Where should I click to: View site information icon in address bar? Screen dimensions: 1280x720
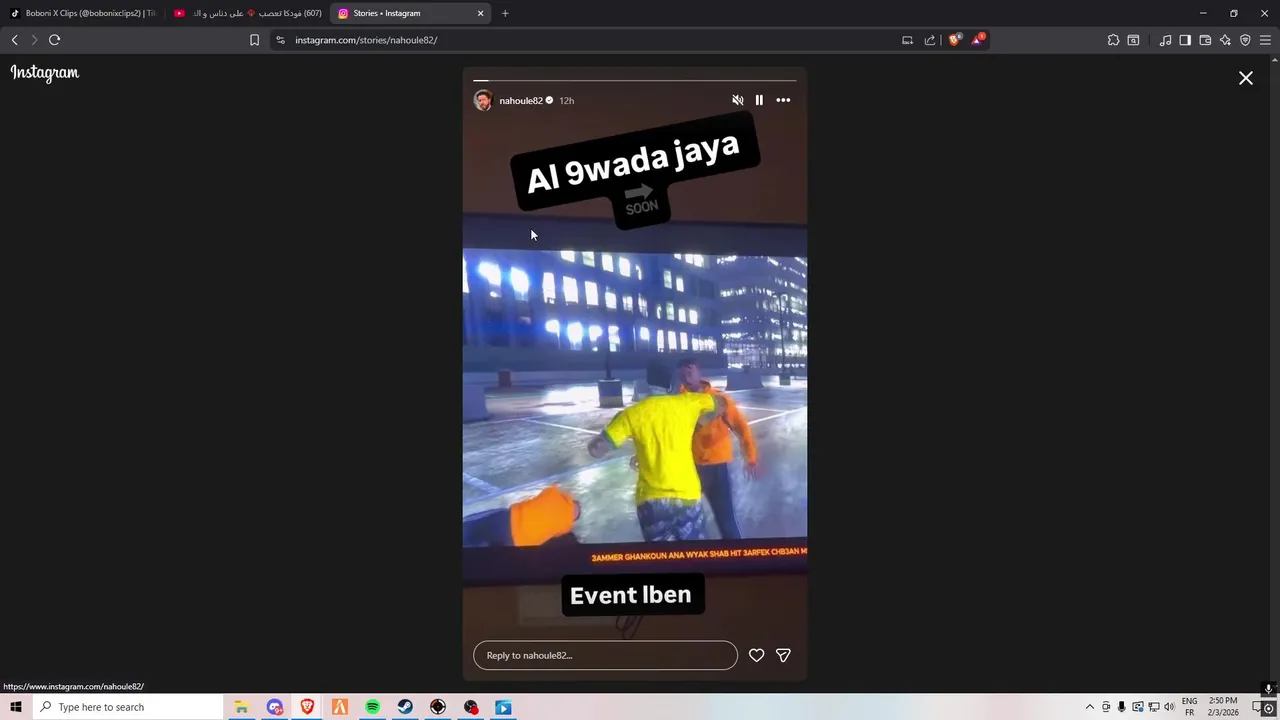coord(280,40)
